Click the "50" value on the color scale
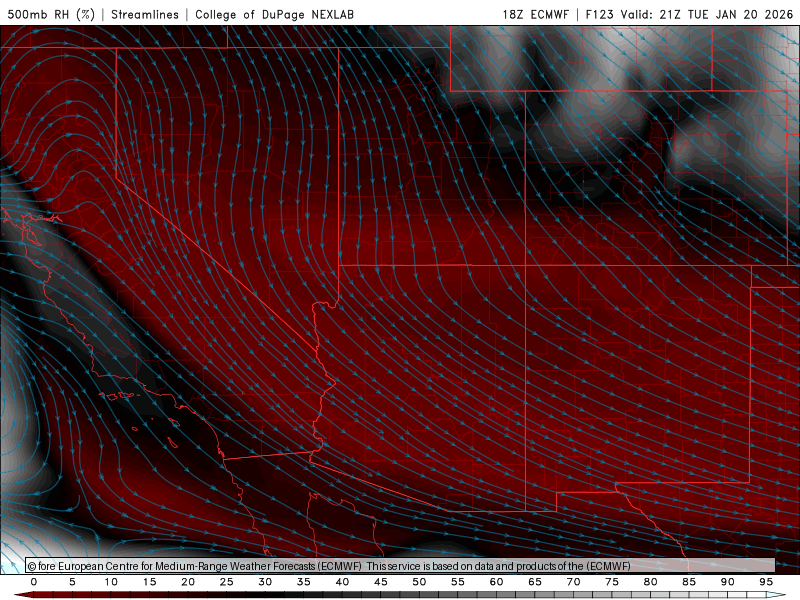Image resolution: width=800 pixels, height=600 pixels. pos(419,582)
